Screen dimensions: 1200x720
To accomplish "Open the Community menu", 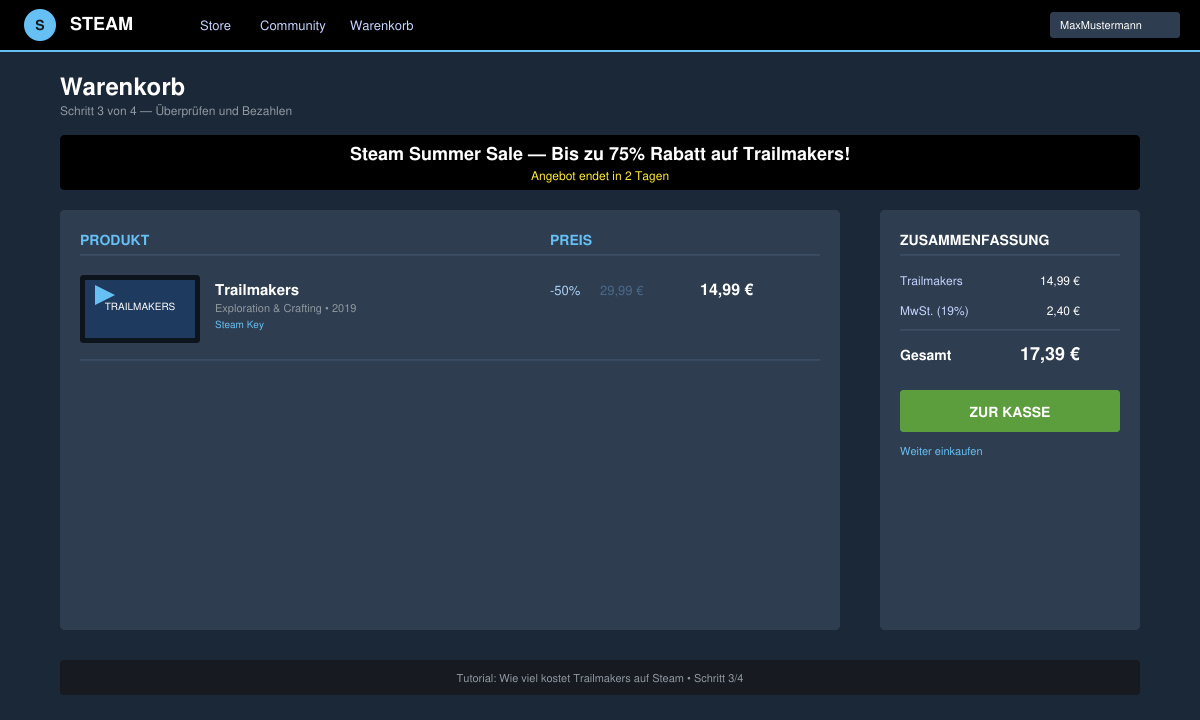I will [x=292, y=26].
